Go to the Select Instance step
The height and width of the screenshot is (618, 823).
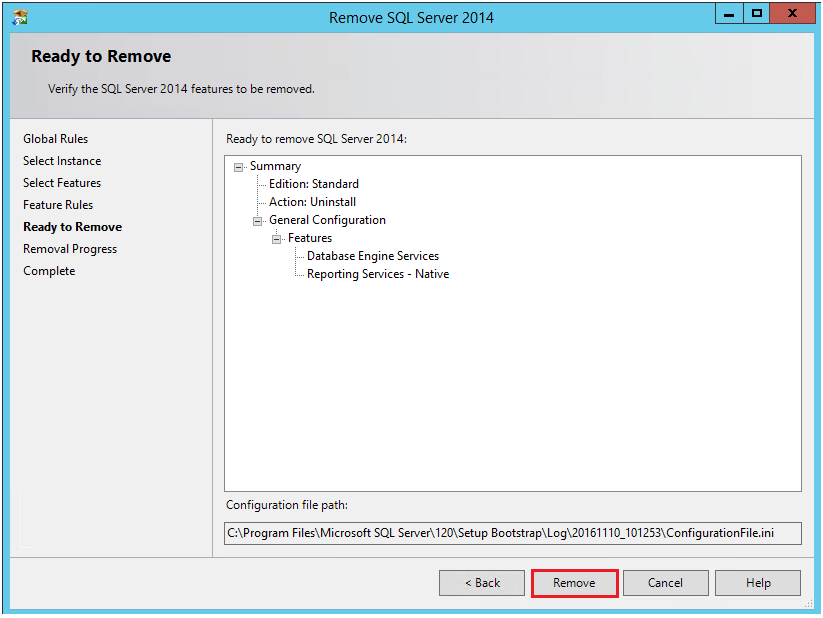coord(62,161)
